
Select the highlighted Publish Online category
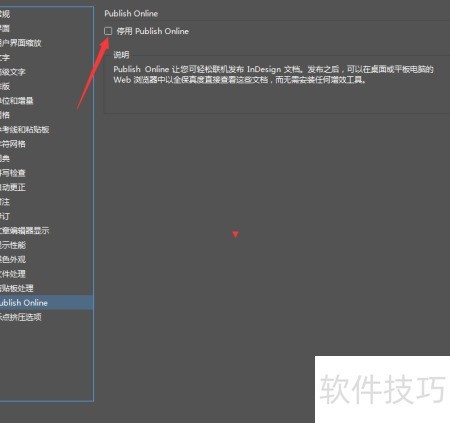coord(46,303)
